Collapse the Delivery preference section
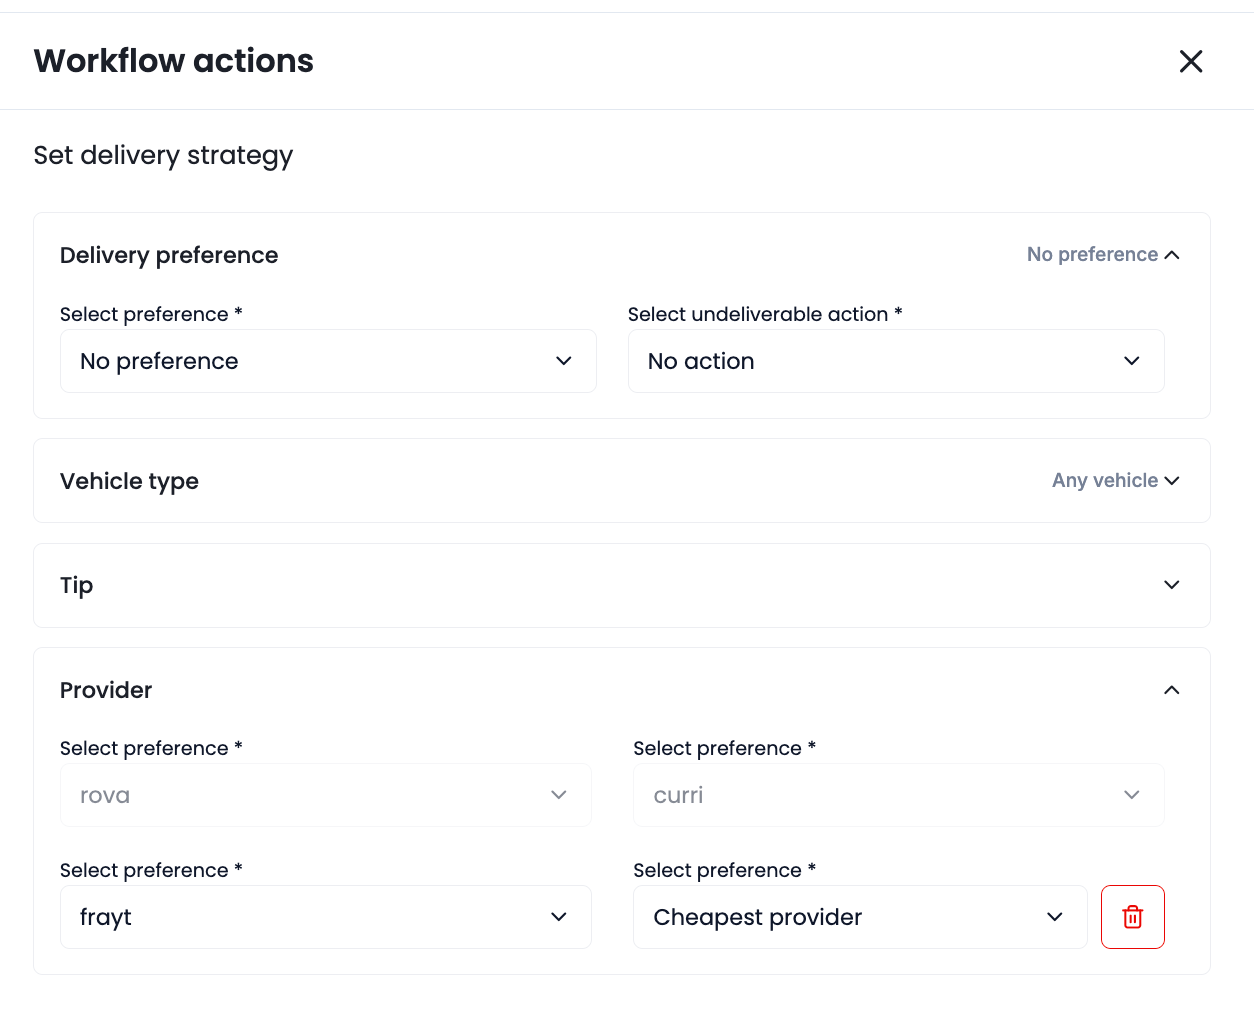Viewport: 1254px width, 1032px height. pyautogui.click(x=1172, y=255)
